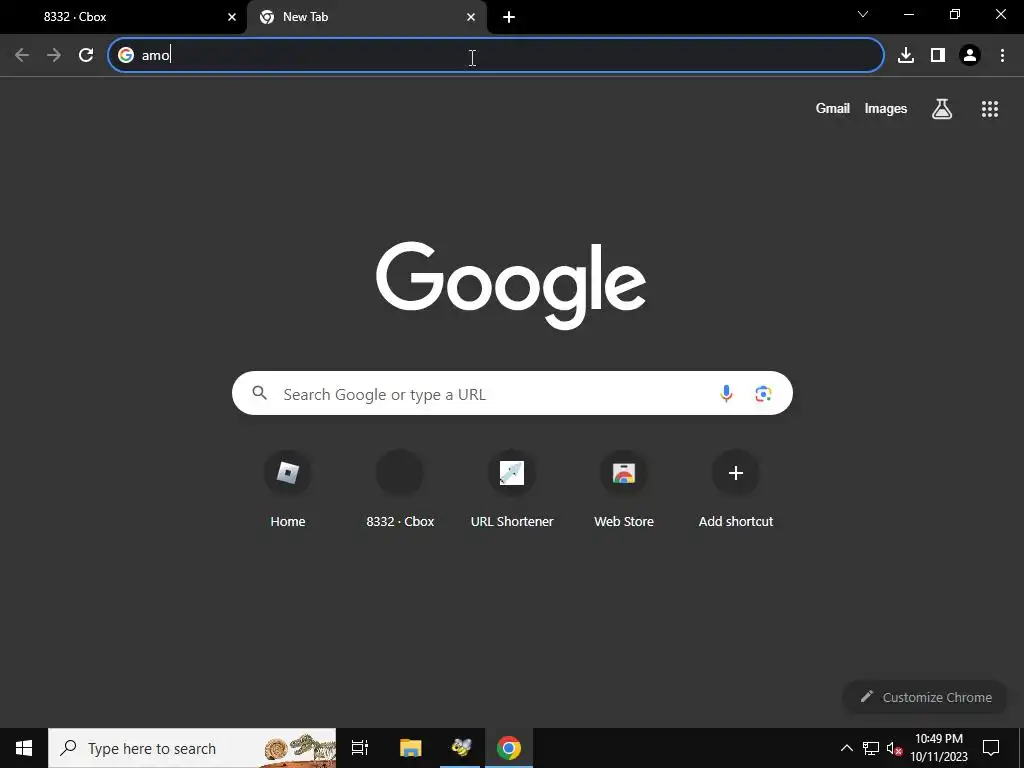The width and height of the screenshot is (1024, 768).
Task: Click the browser forward arrow
Action: point(54,55)
